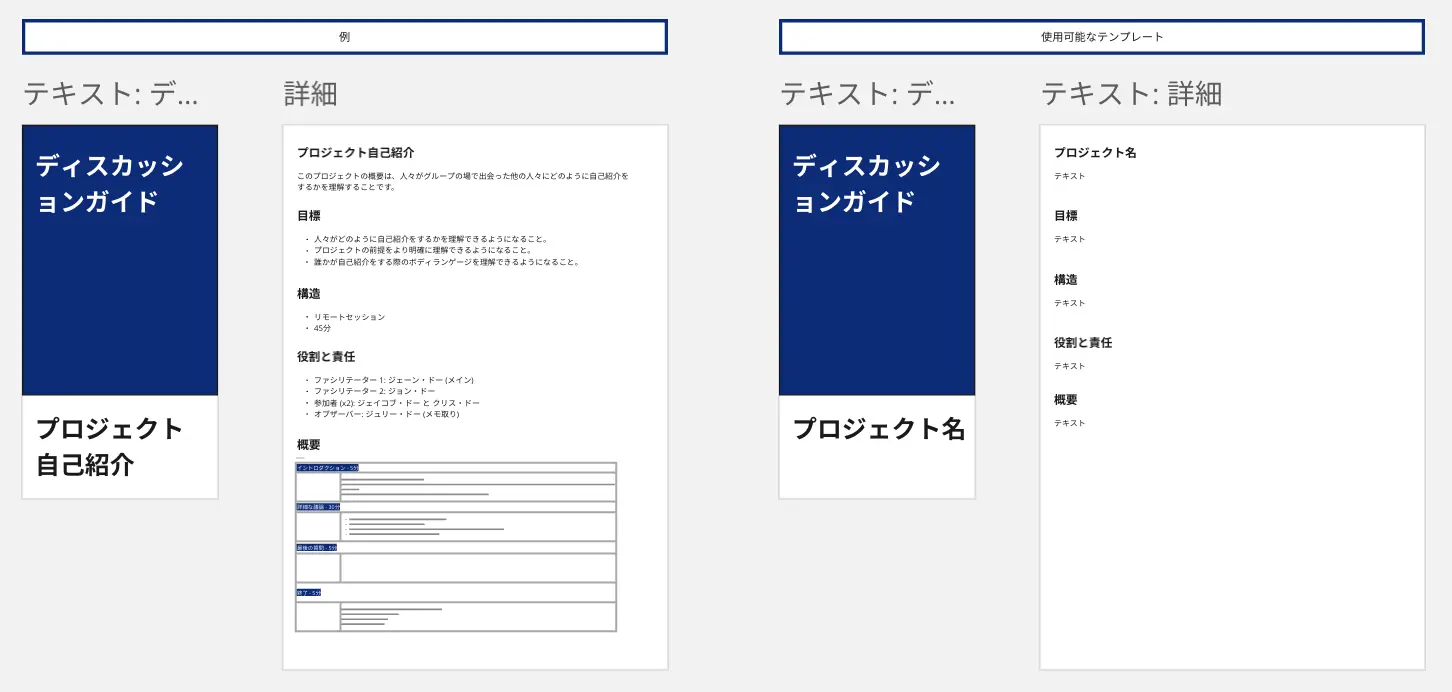Click the イントロダクション - 5分 table row header

tap(327, 467)
